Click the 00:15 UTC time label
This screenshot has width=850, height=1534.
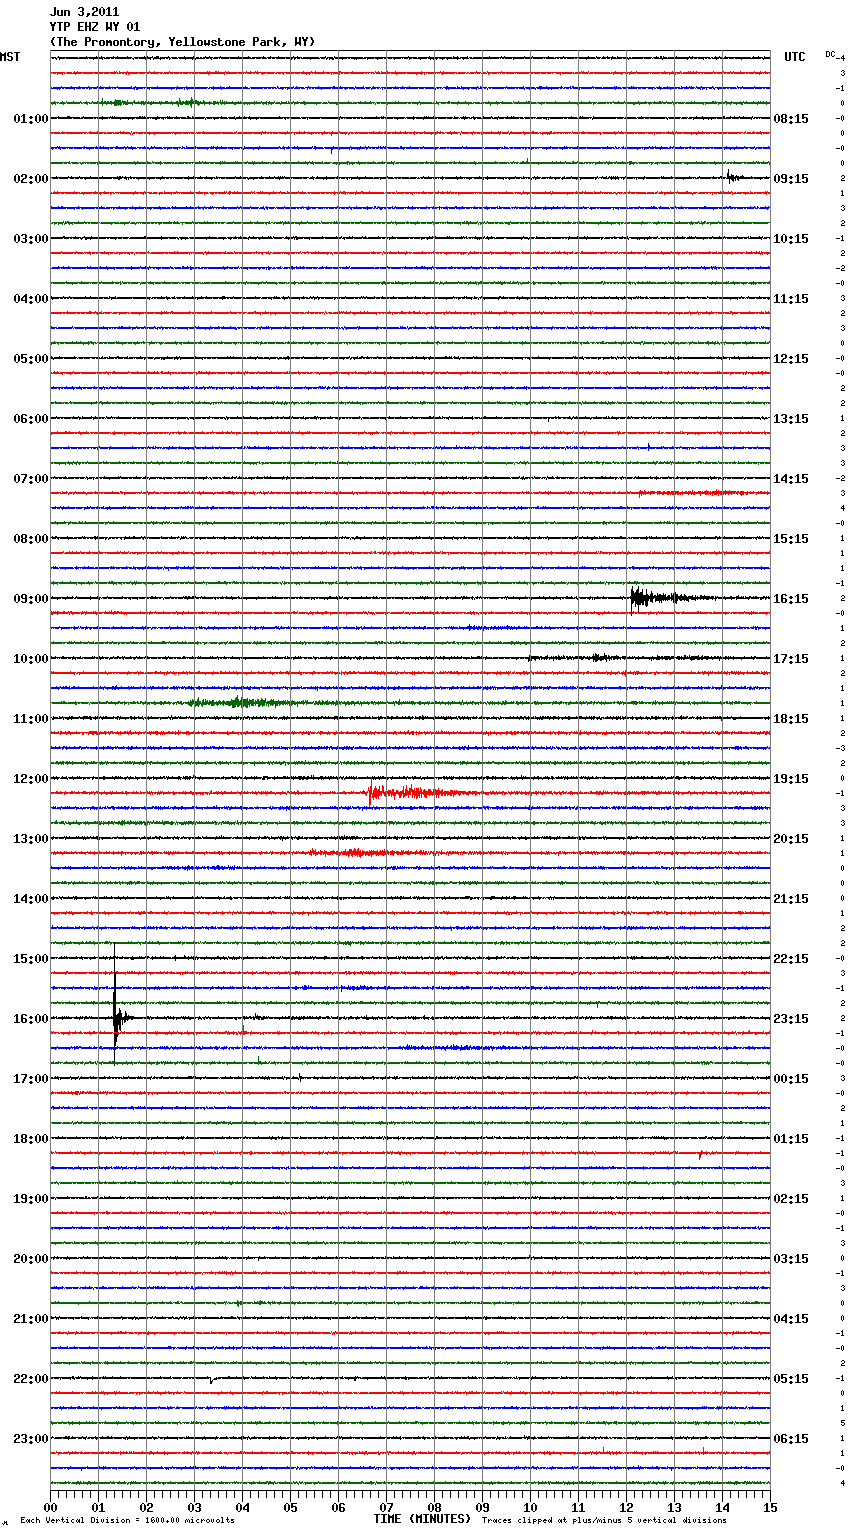(x=791, y=1079)
